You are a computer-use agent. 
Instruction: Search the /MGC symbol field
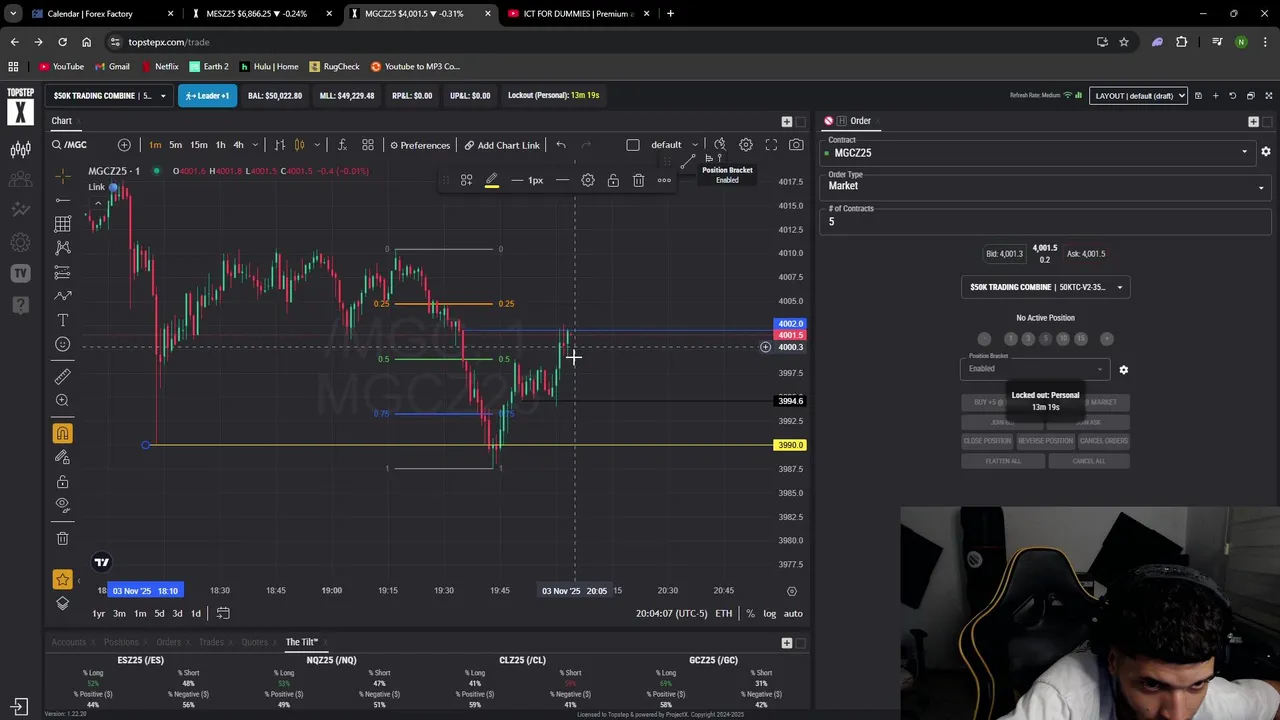pos(76,145)
